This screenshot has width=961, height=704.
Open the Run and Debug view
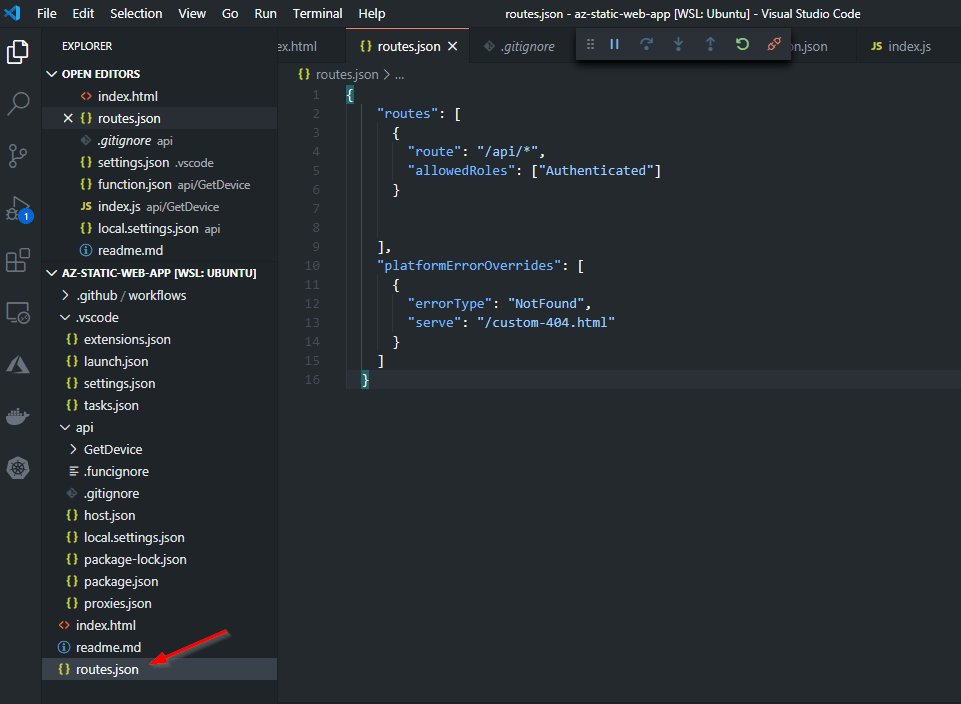[18, 209]
